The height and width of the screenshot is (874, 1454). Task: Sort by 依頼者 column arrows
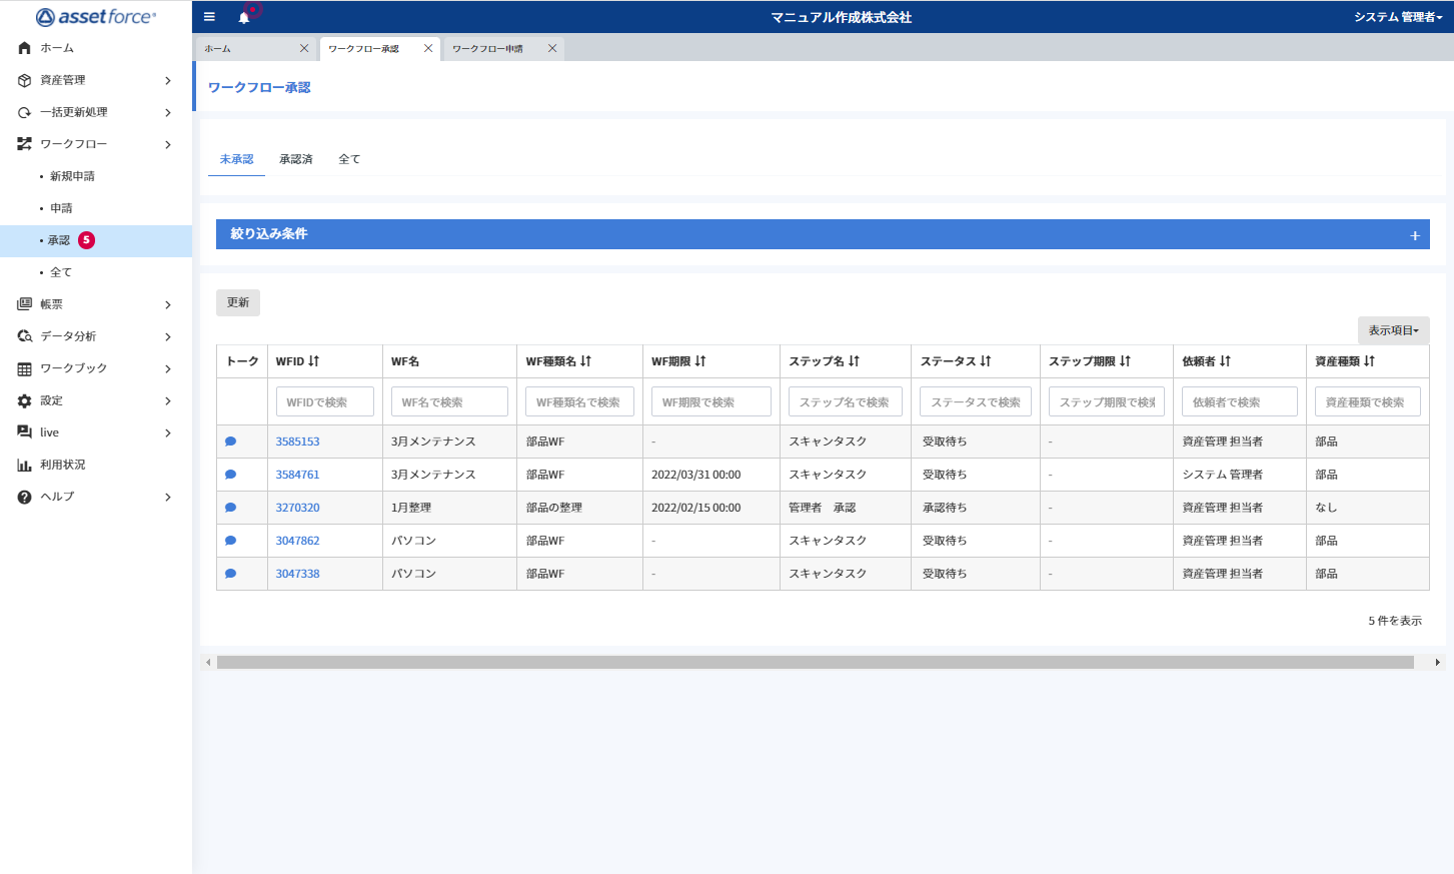[x=1225, y=361]
